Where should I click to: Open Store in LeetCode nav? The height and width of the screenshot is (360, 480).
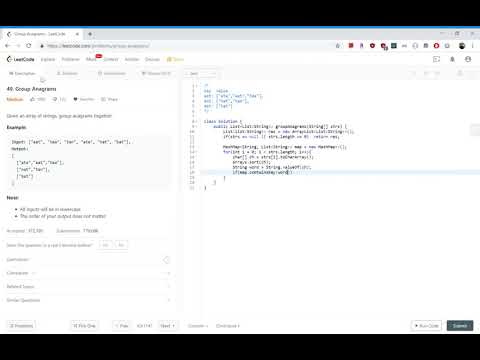point(175,59)
